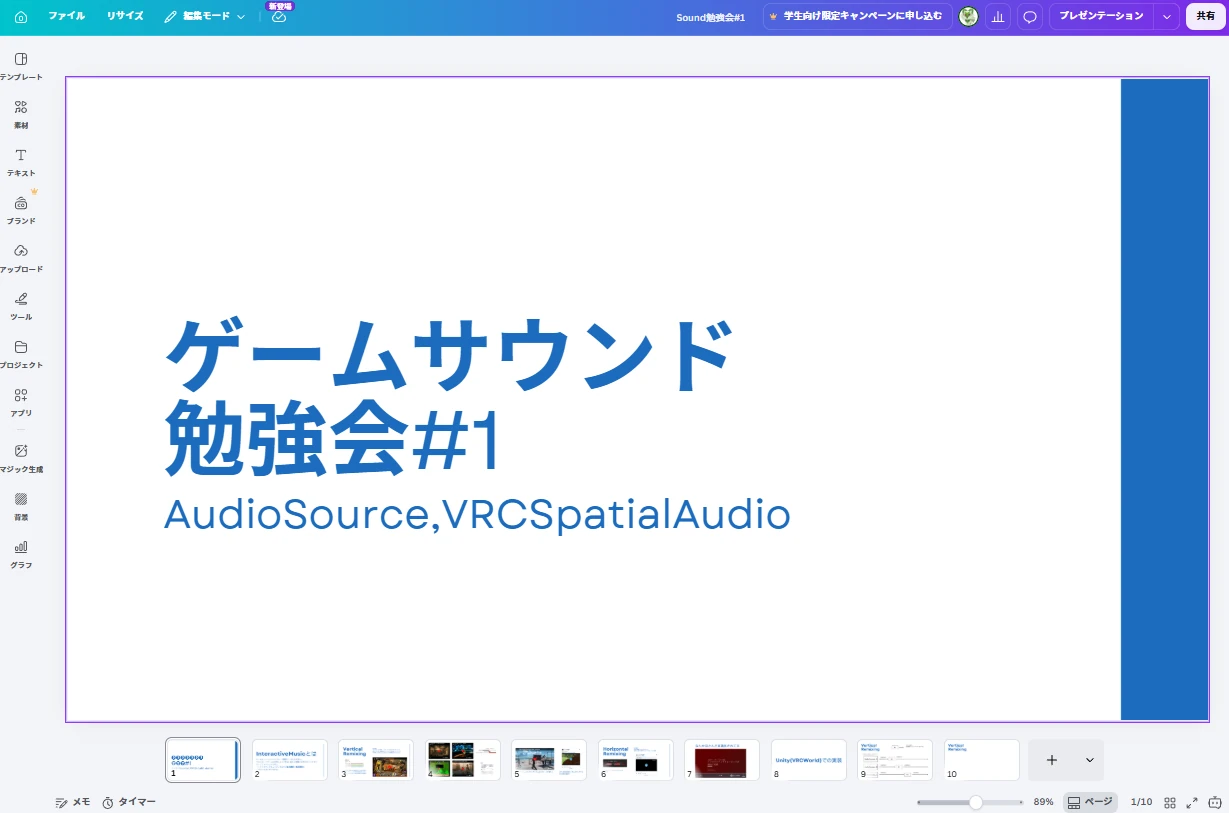The width and height of the screenshot is (1229, 813).
Task: Open the analytics chart icon
Action: pyautogui.click(x=997, y=17)
